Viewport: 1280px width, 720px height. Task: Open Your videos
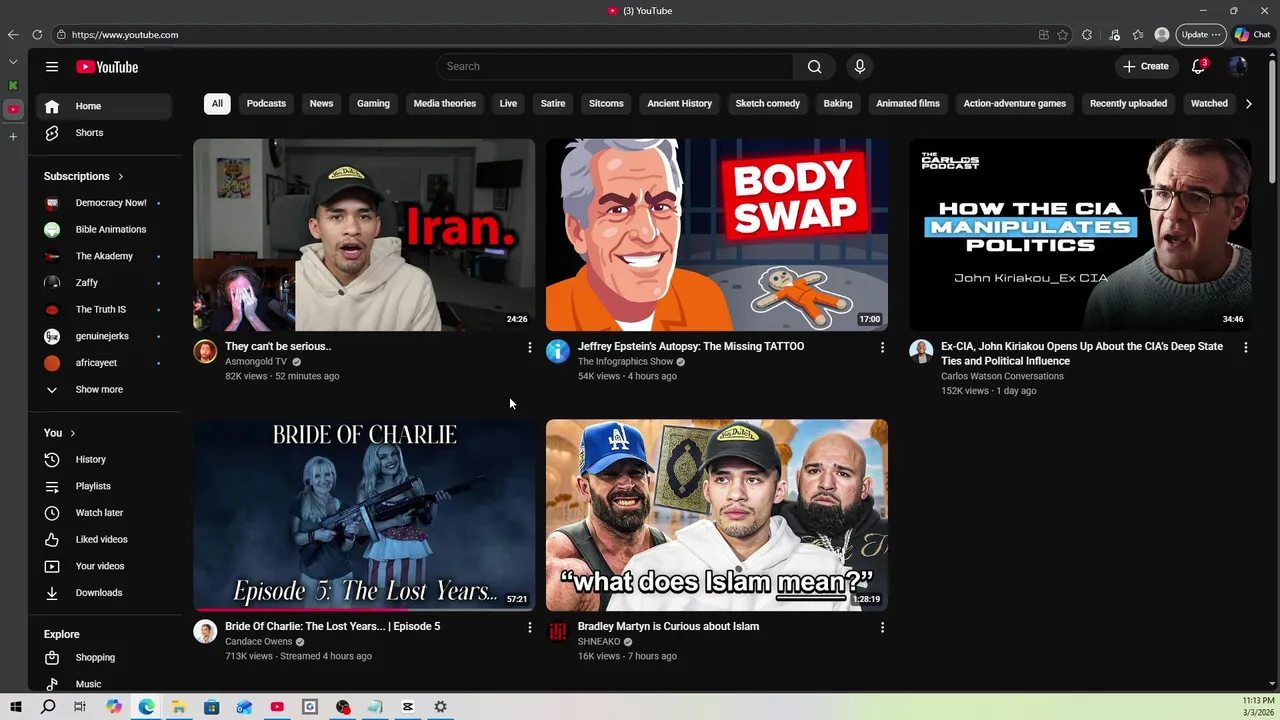pyautogui.click(x=104, y=566)
